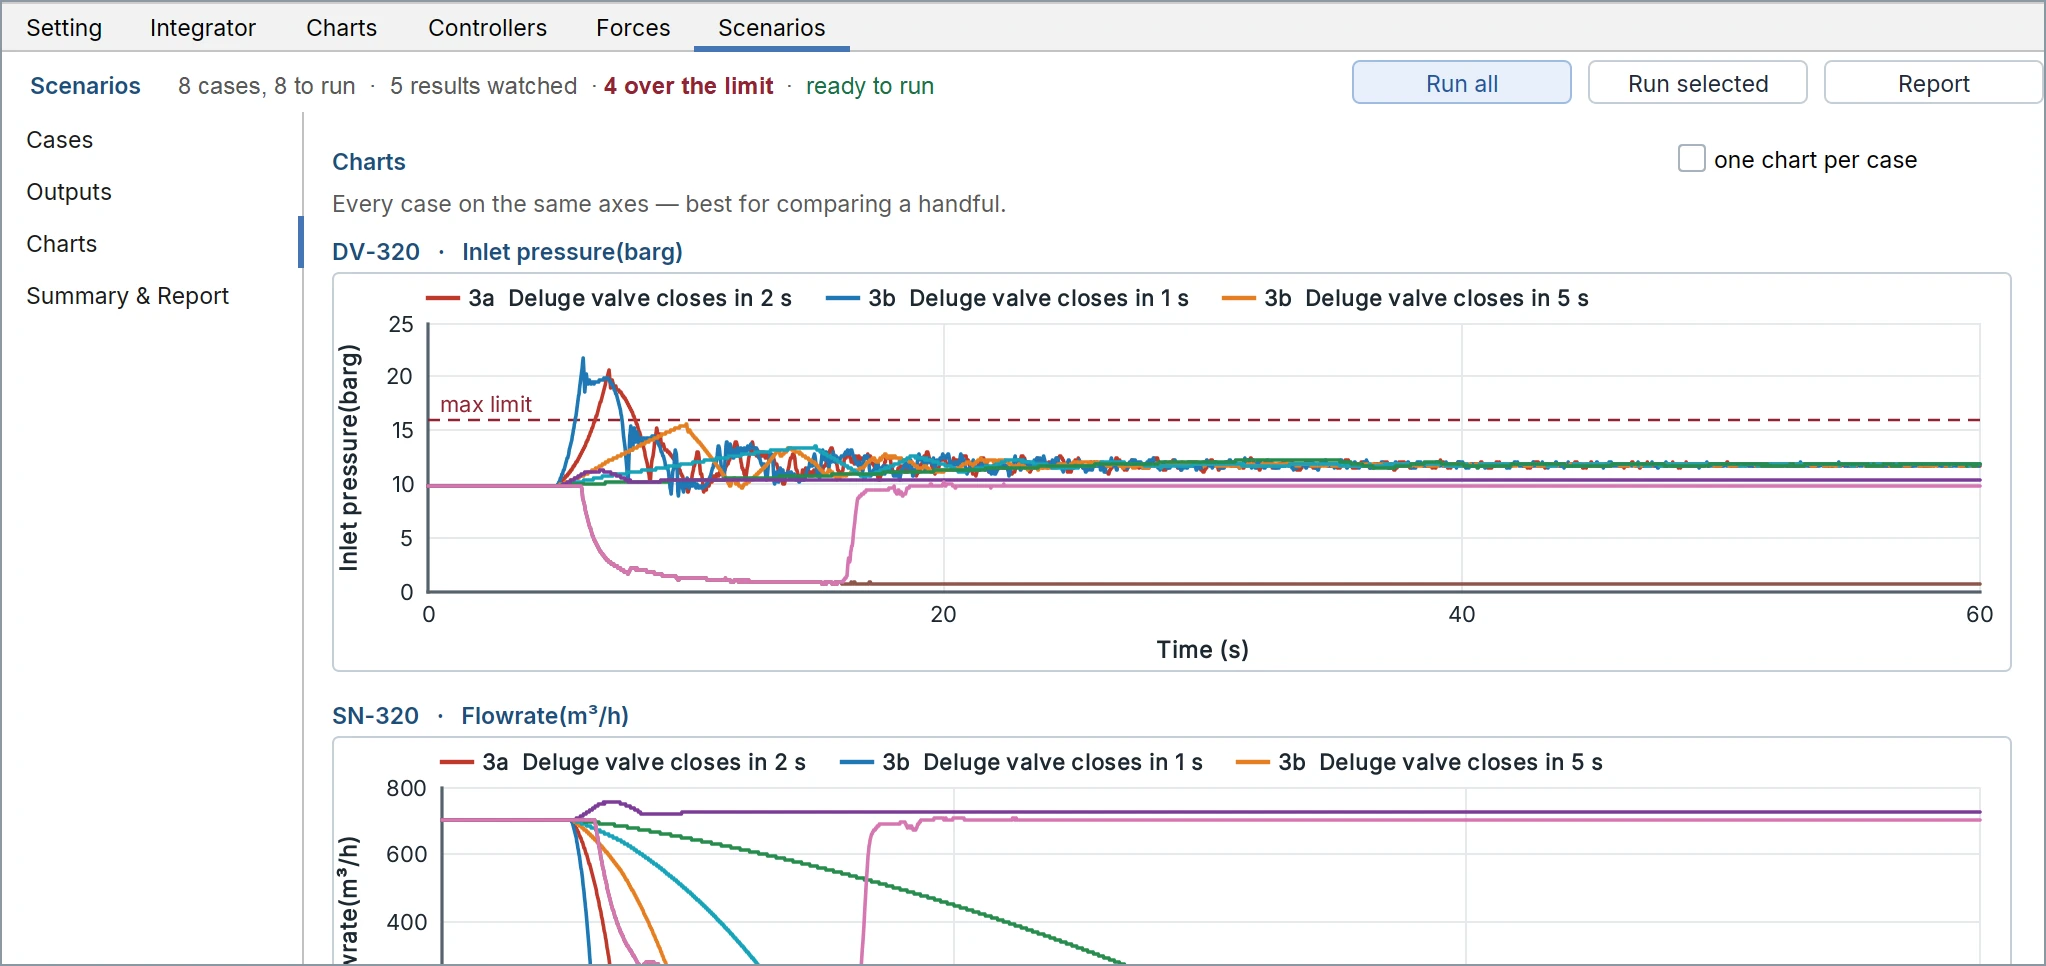This screenshot has height=966, width=2046.
Task: Open the top Charts tab
Action: point(342,28)
